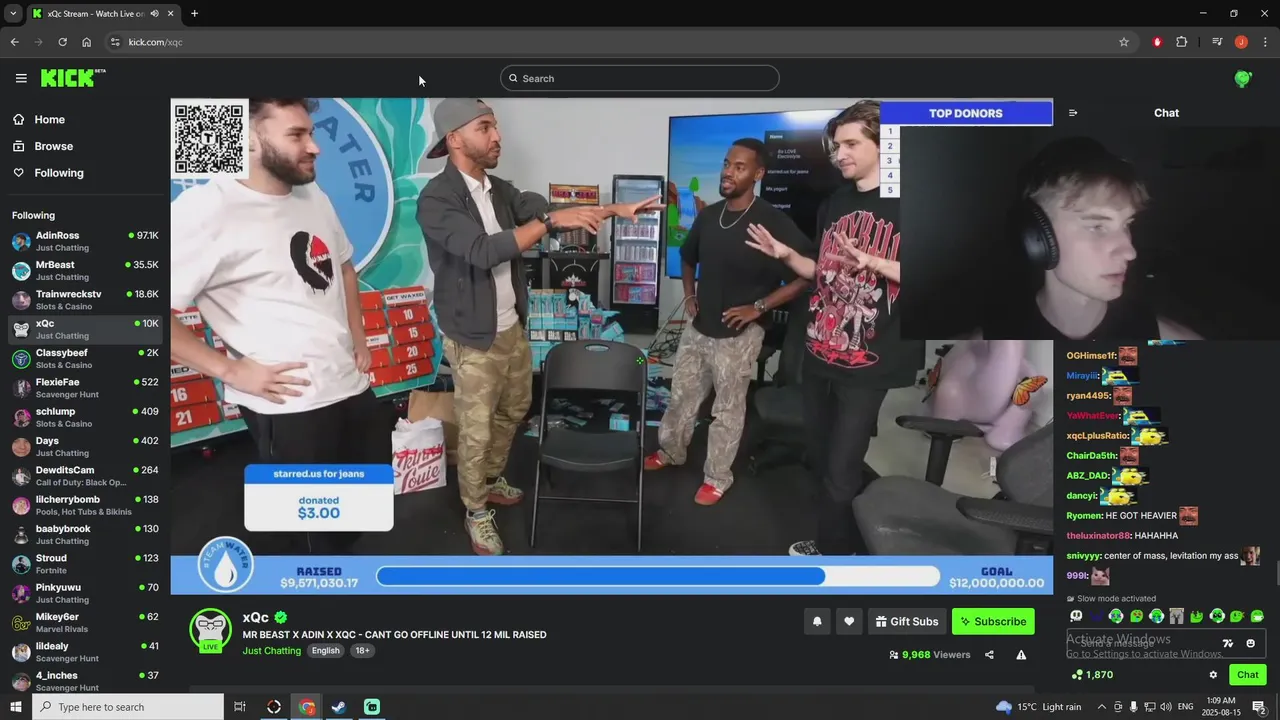Screen dimensions: 1280x720
Task: Open the tab search dropdown
Action: pos(13,14)
